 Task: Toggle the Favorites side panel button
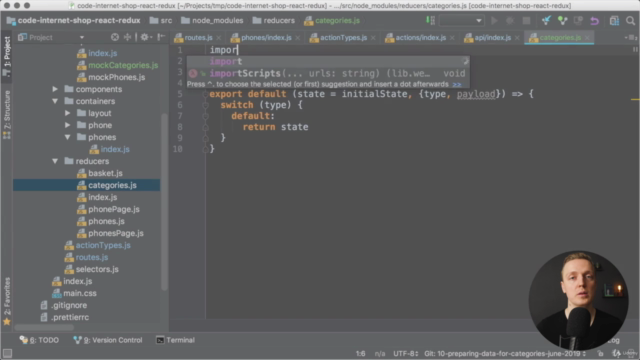(7, 301)
